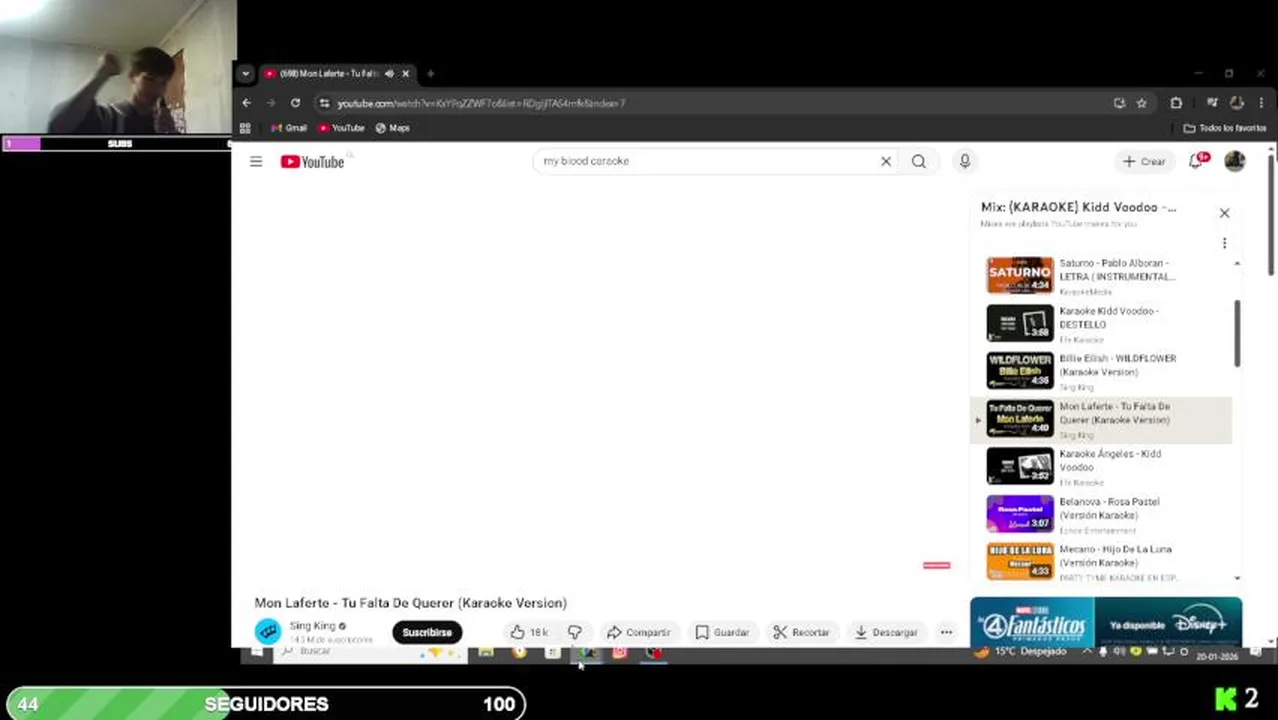Image resolution: width=1278 pixels, height=720 pixels.
Task: Go back with the browser arrow
Action: point(246,103)
